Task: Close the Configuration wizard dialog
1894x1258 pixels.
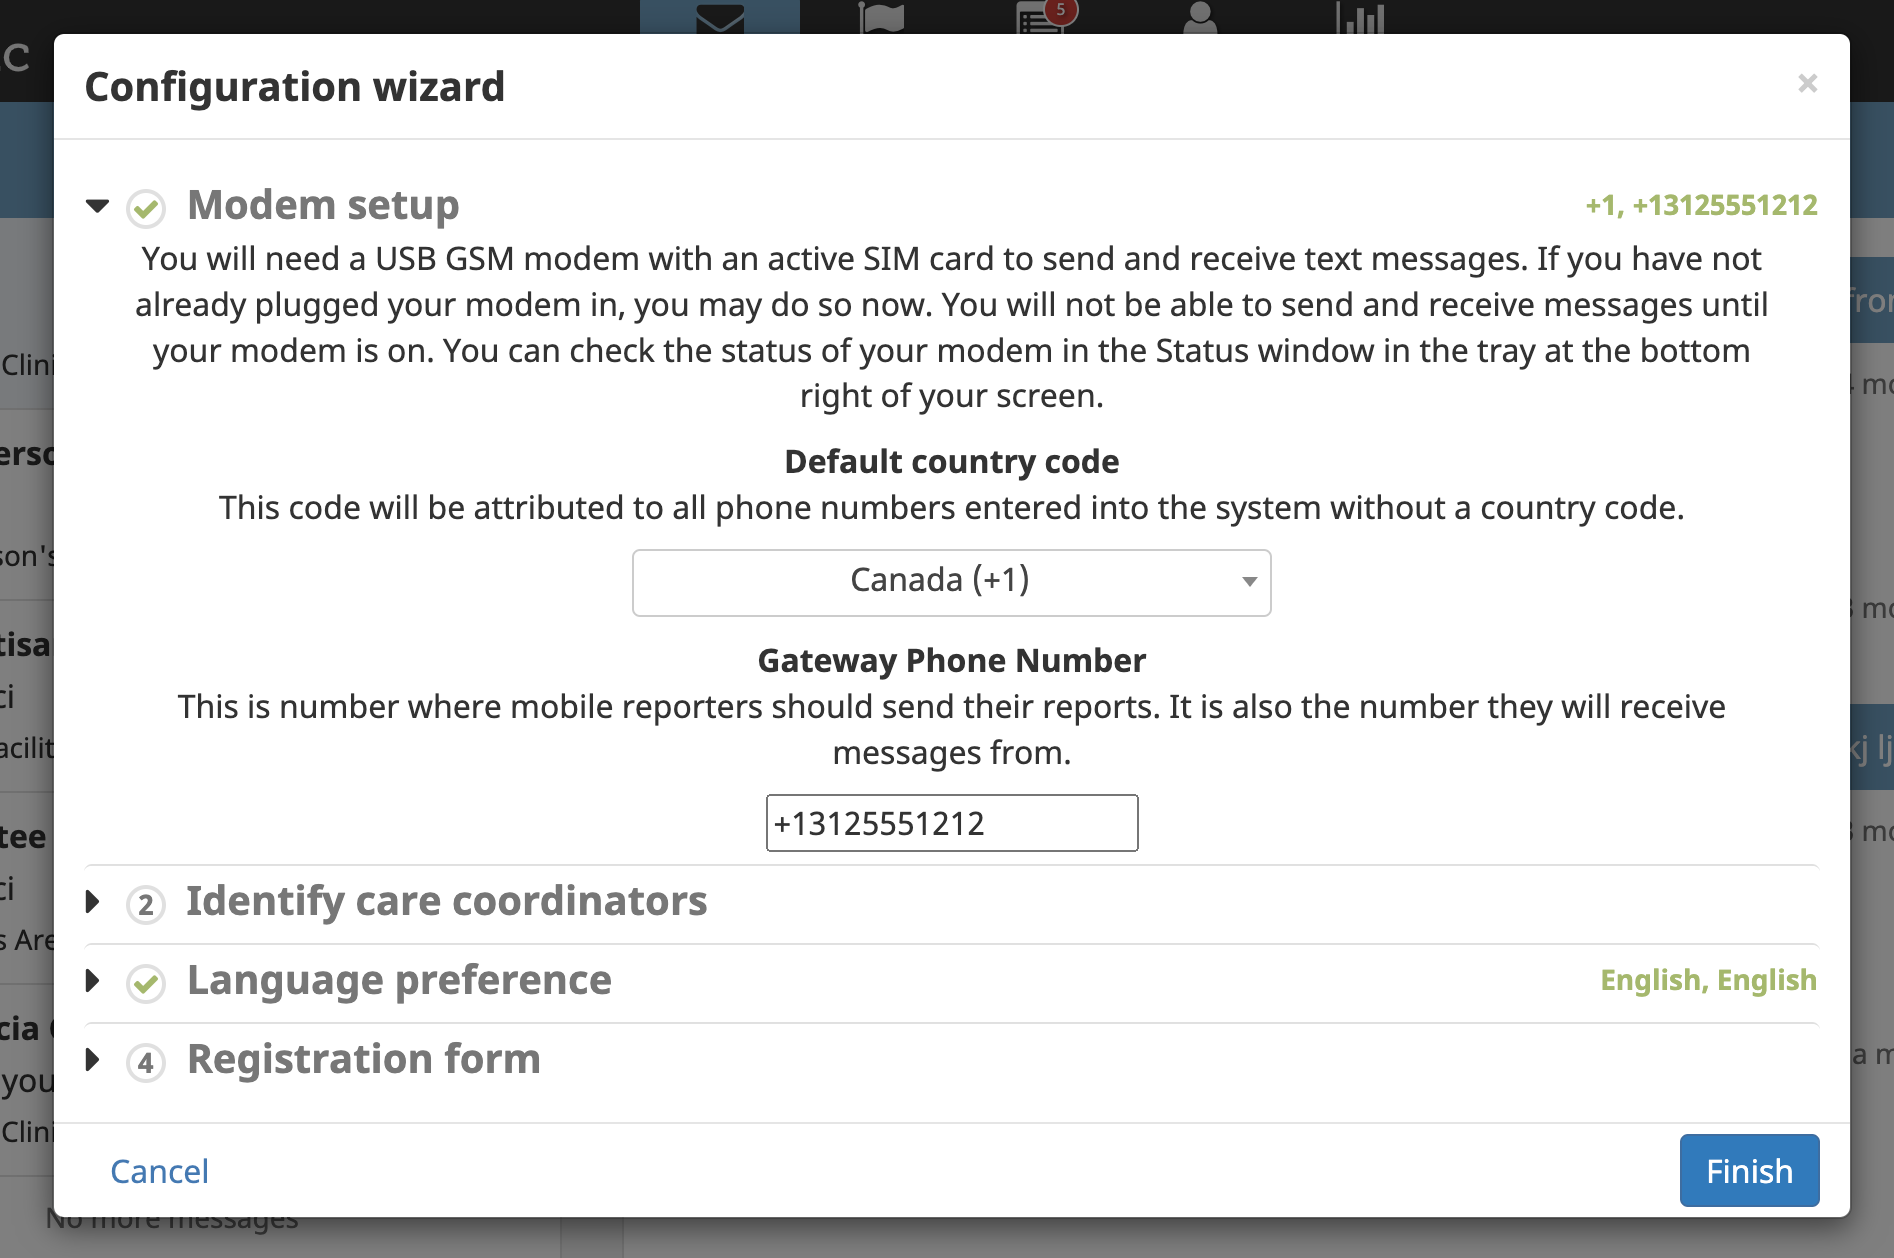Action: [1808, 84]
